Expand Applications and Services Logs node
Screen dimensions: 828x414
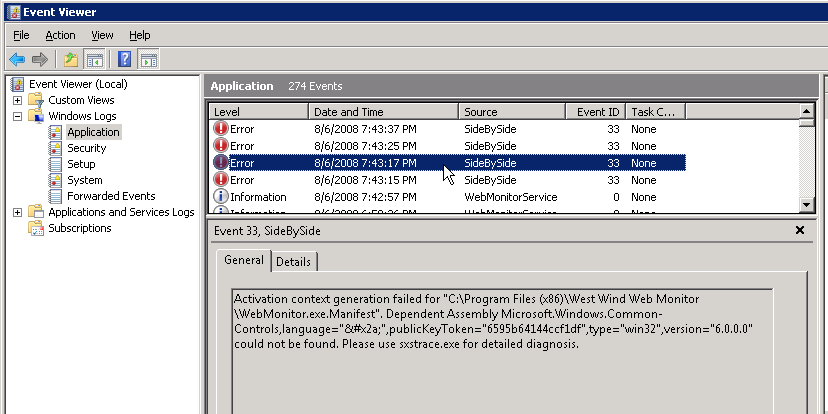18,212
